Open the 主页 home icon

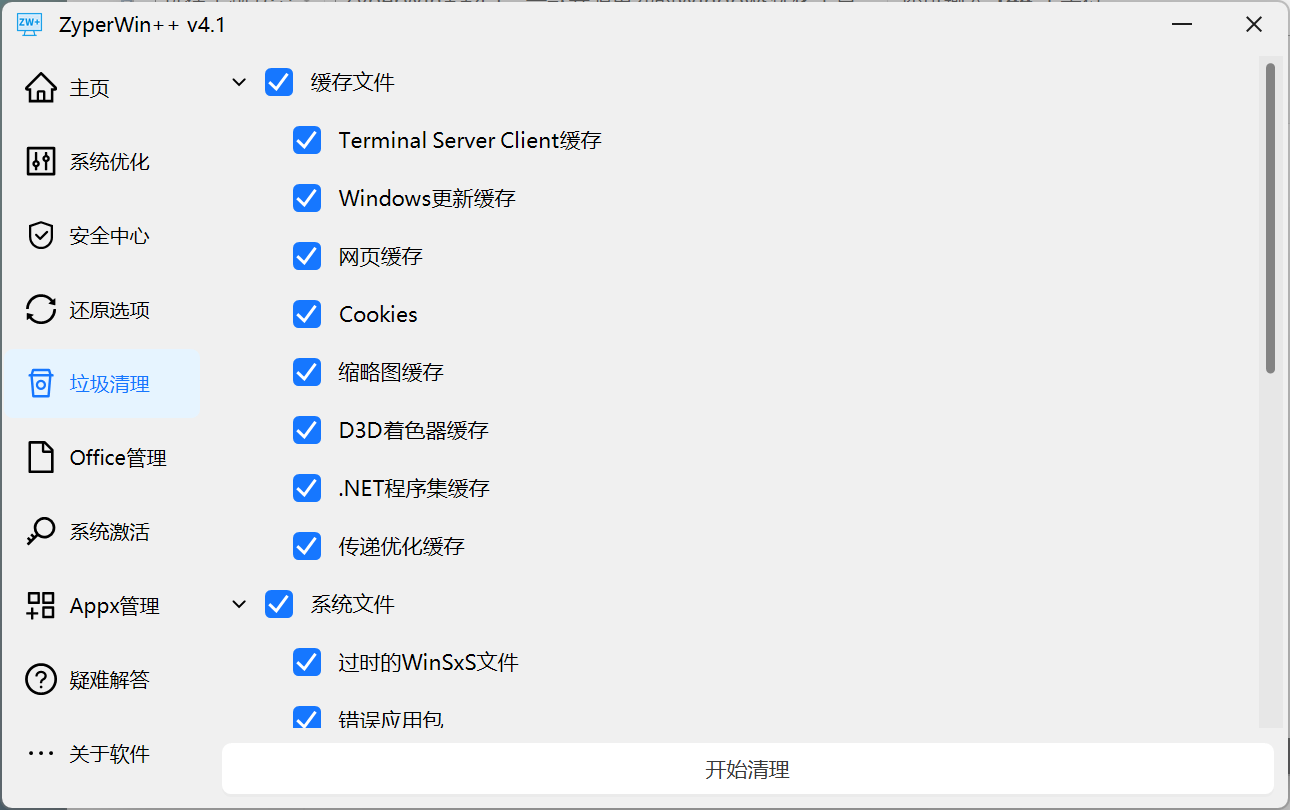click(x=41, y=88)
